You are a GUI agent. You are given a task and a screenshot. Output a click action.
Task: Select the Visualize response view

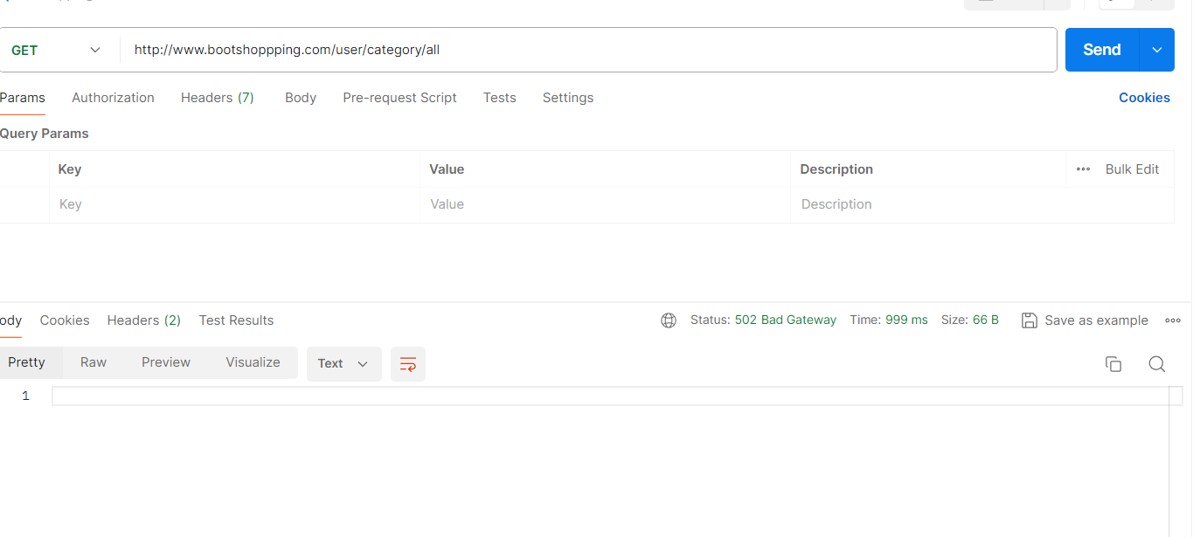253,363
